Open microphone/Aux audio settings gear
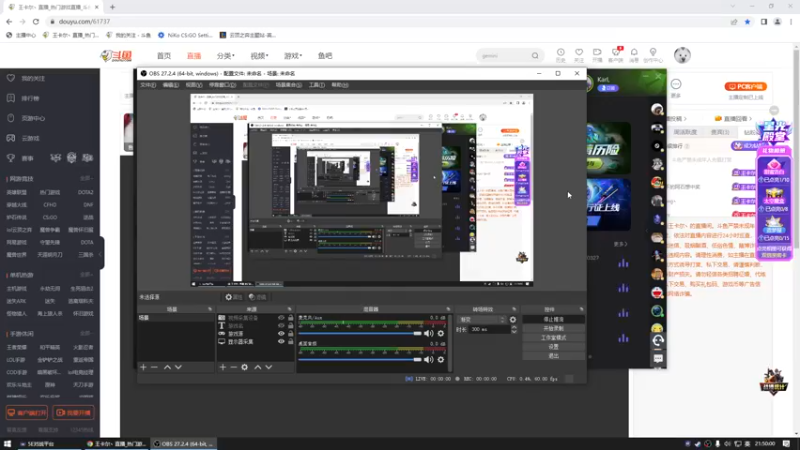This screenshot has width=800, height=450. pos(441,334)
